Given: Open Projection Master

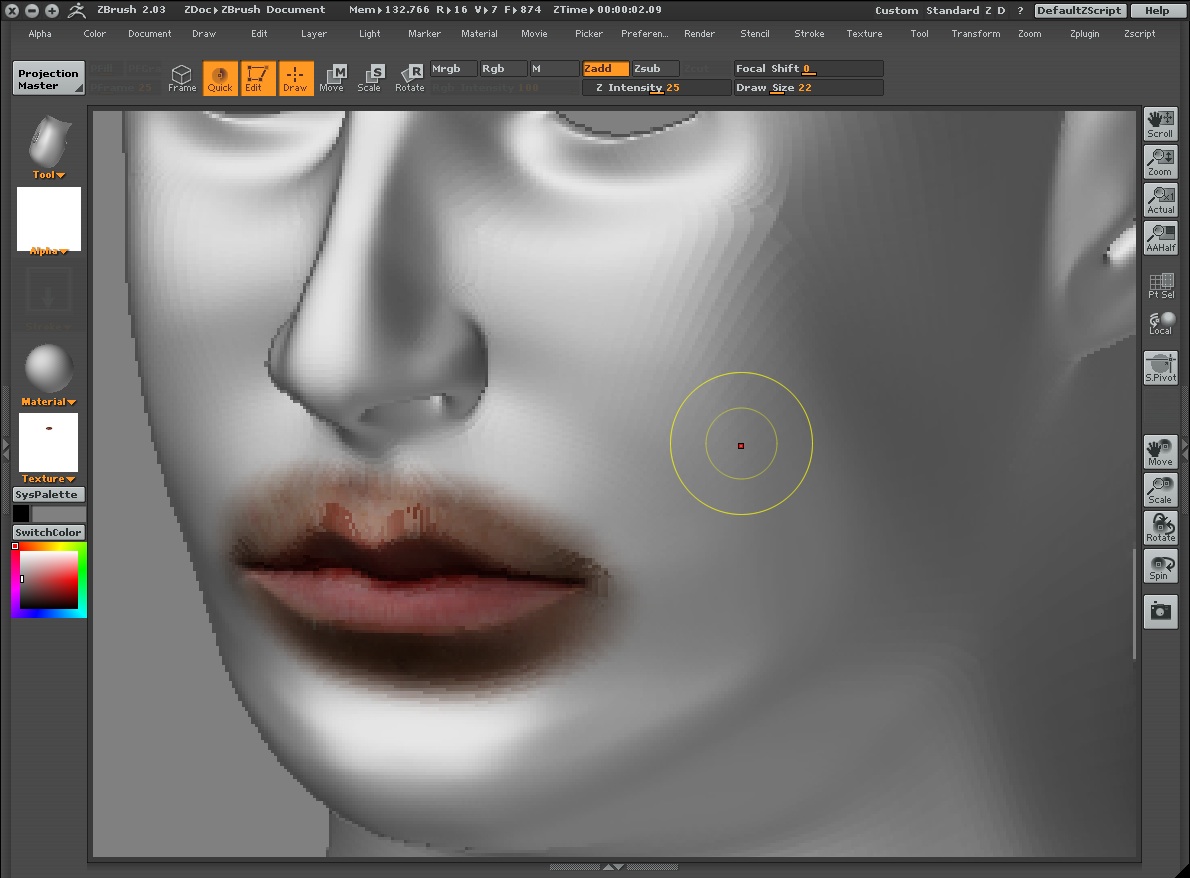Looking at the screenshot, I should coord(47,76).
